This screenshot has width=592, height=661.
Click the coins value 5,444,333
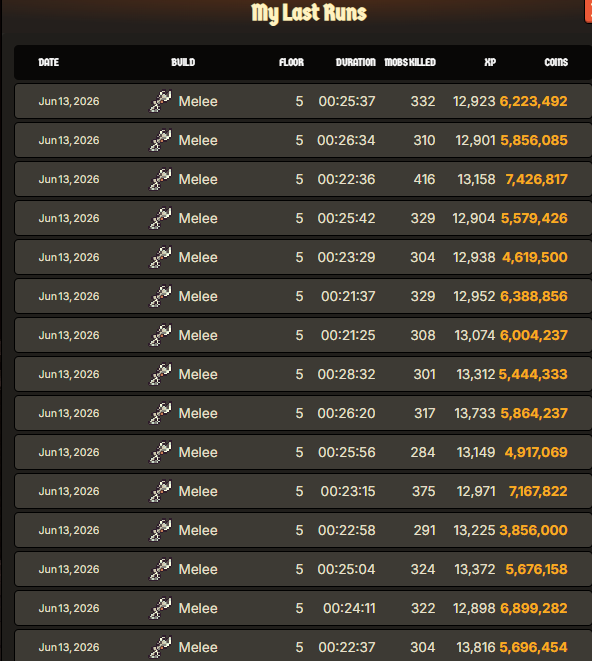coord(533,374)
